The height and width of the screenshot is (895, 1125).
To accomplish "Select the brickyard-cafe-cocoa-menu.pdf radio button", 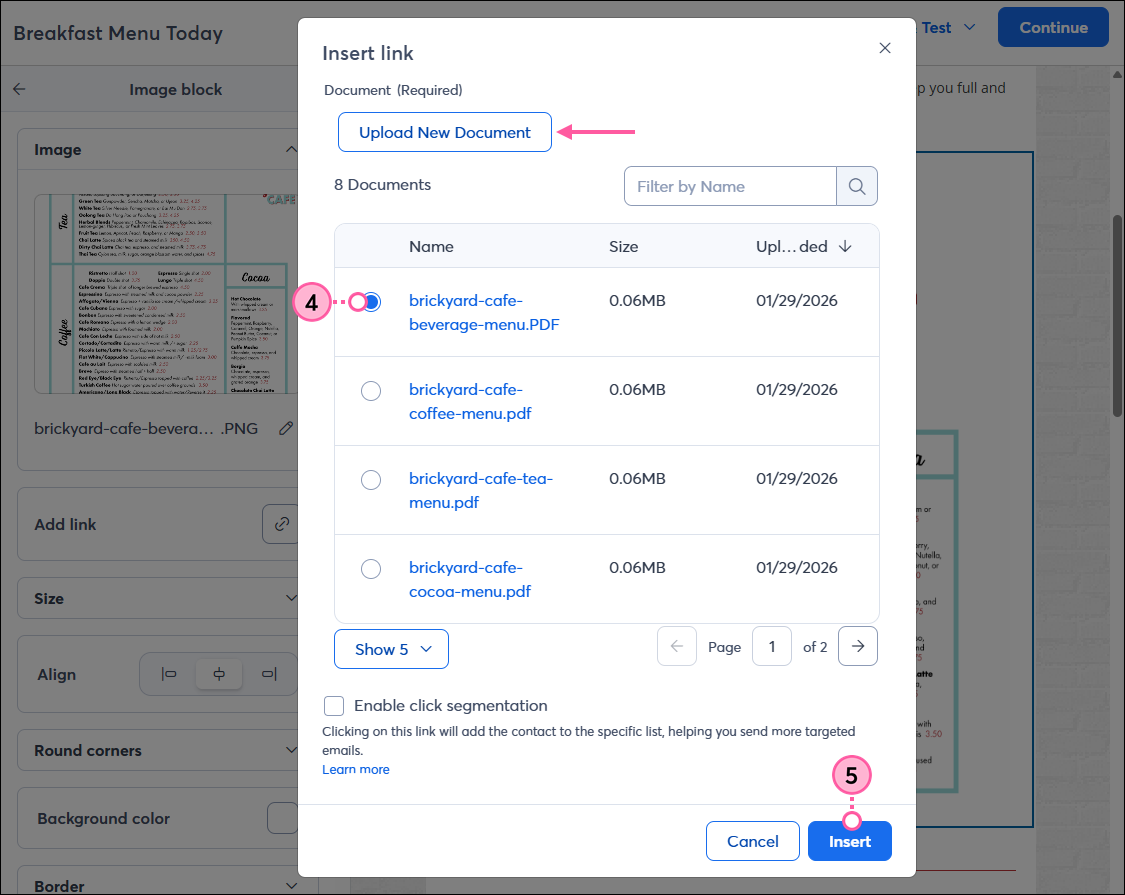I will point(371,569).
